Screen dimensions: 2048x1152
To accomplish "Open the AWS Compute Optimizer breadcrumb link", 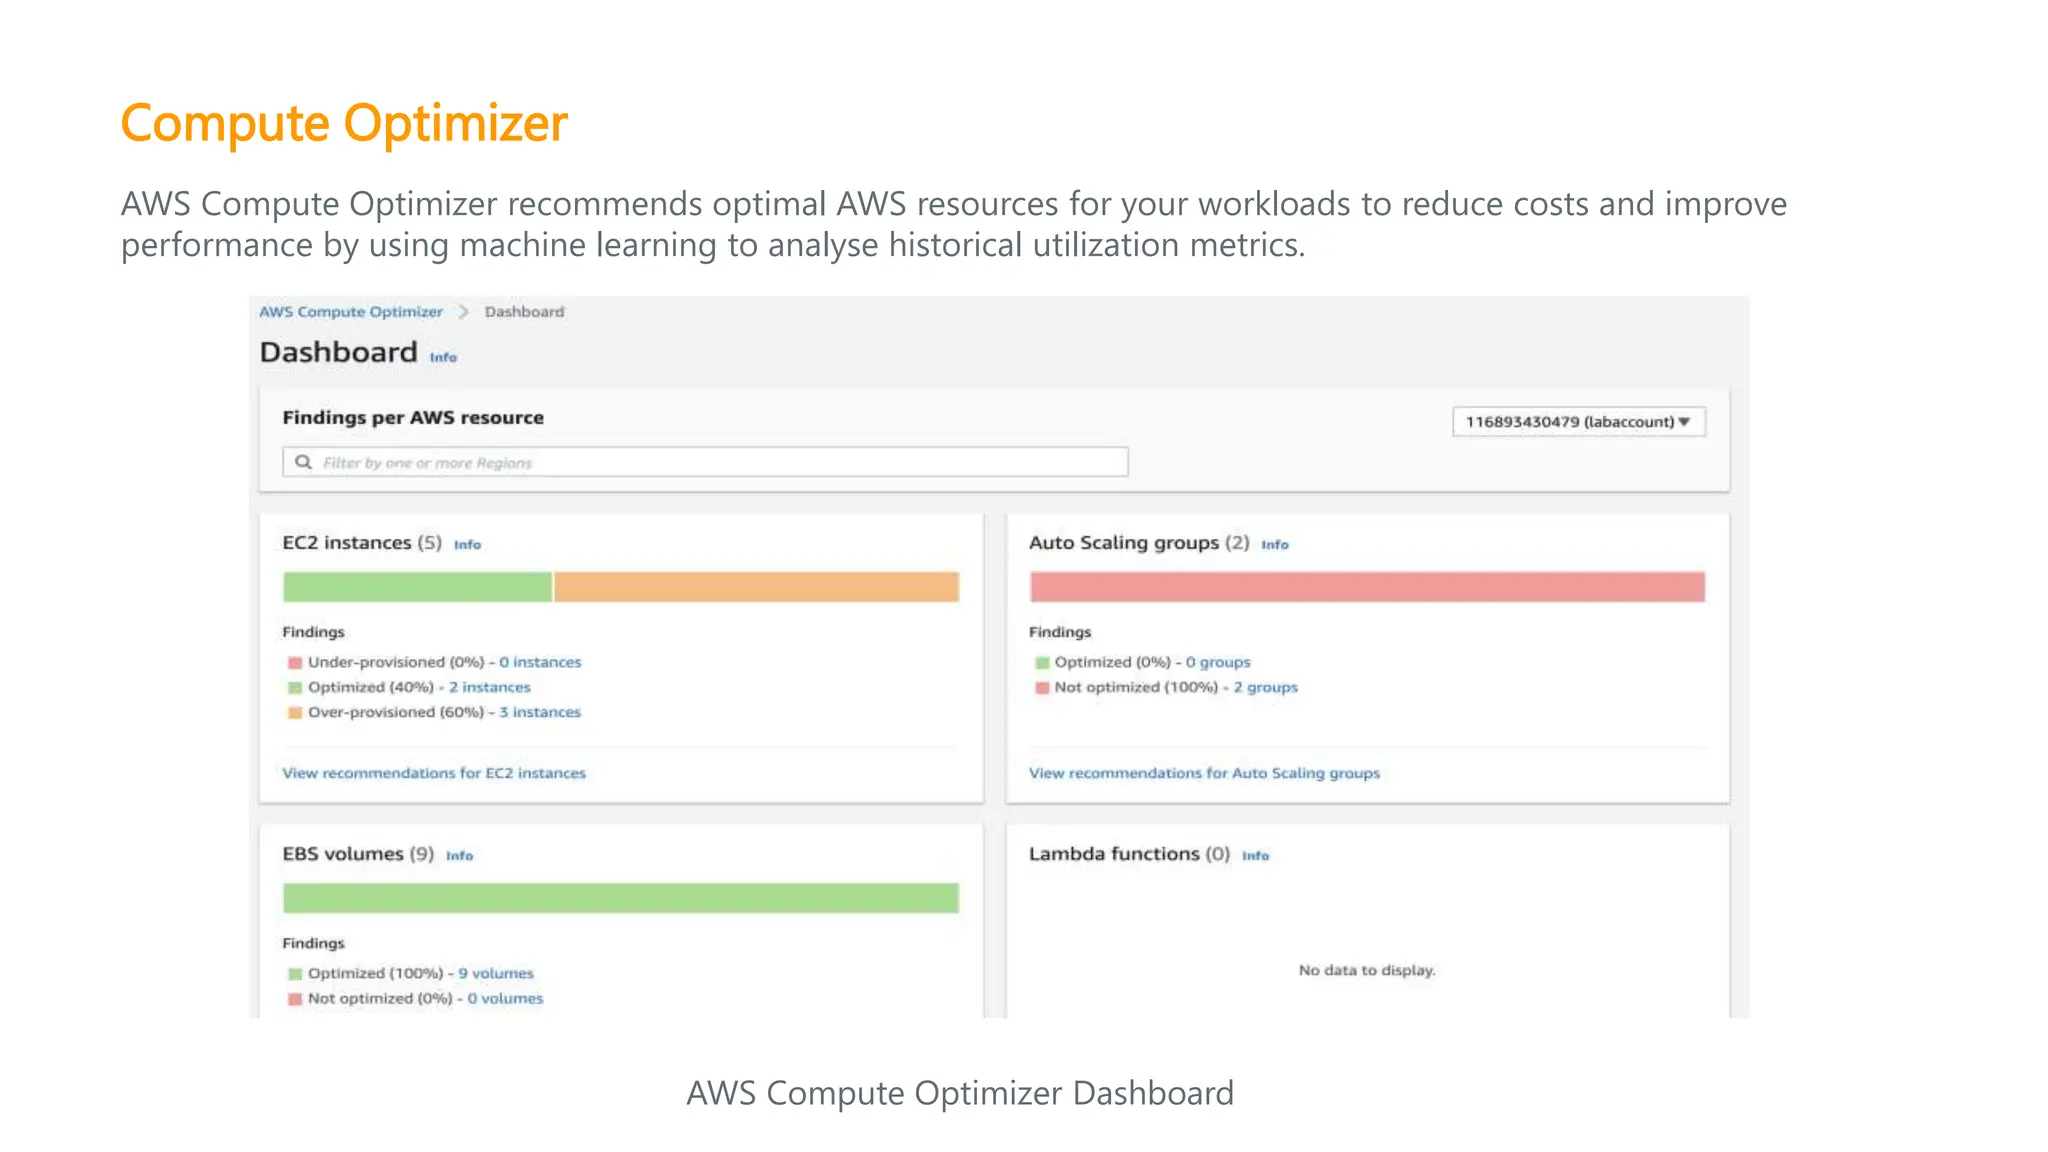I will click(351, 312).
